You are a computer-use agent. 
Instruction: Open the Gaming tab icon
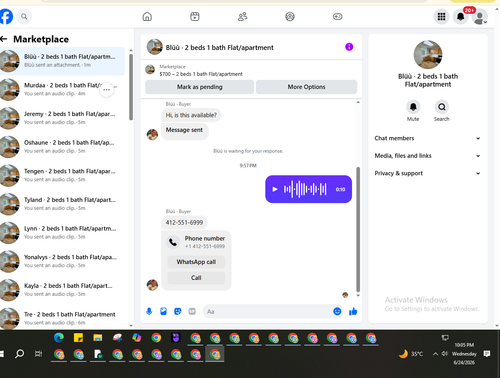337,16
